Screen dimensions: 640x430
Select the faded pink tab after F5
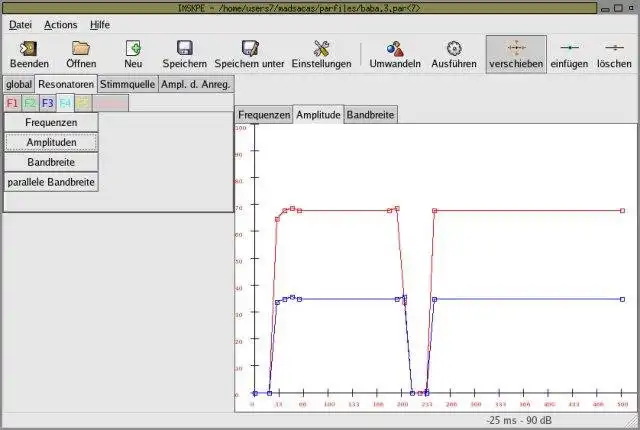point(110,103)
